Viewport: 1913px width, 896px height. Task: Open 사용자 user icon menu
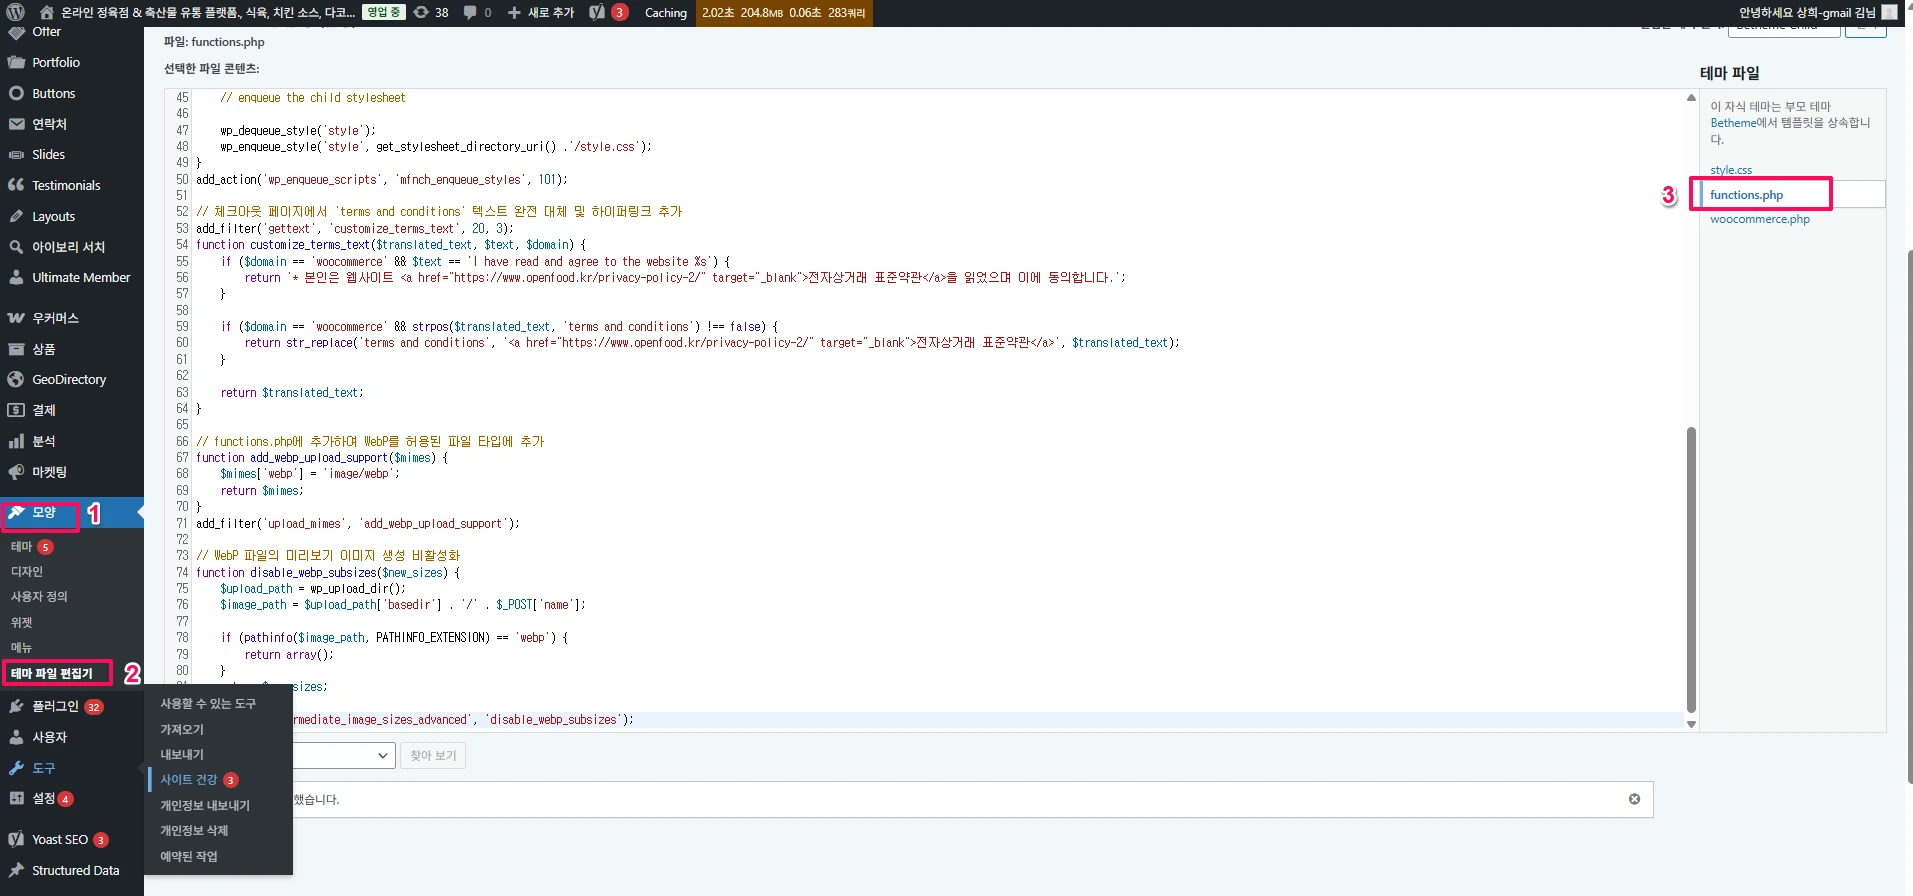16,737
